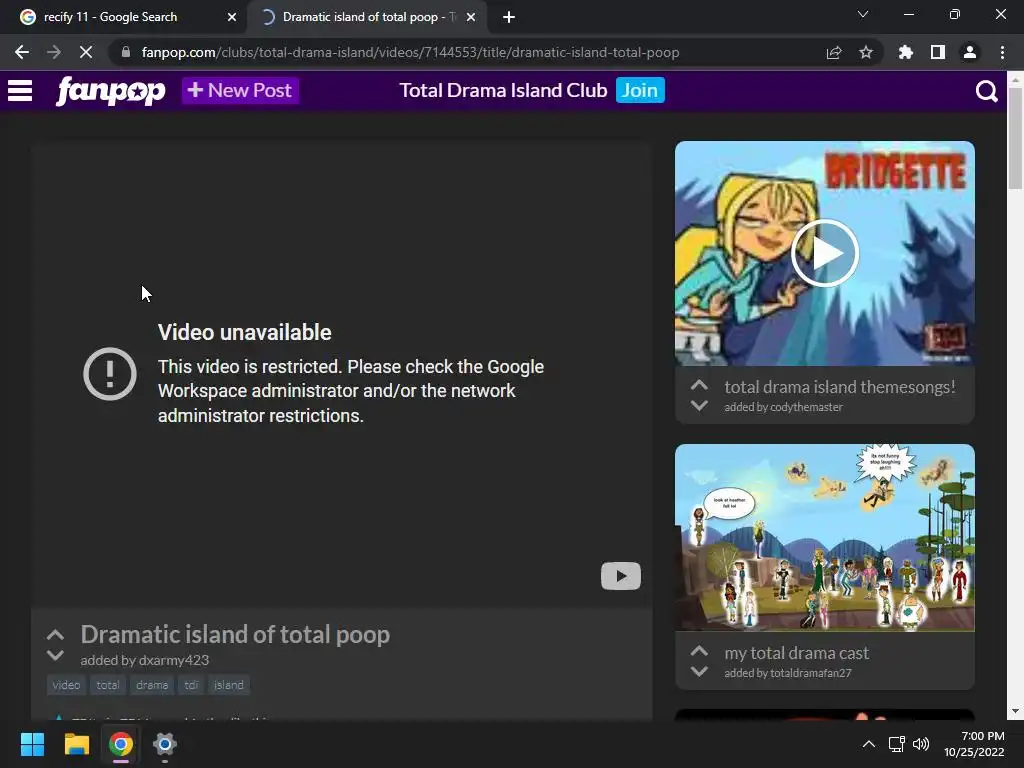Downvote my total drama cast
Image resolution: width=1024 pixels, height=768 pixels.
tap(699, 671)
